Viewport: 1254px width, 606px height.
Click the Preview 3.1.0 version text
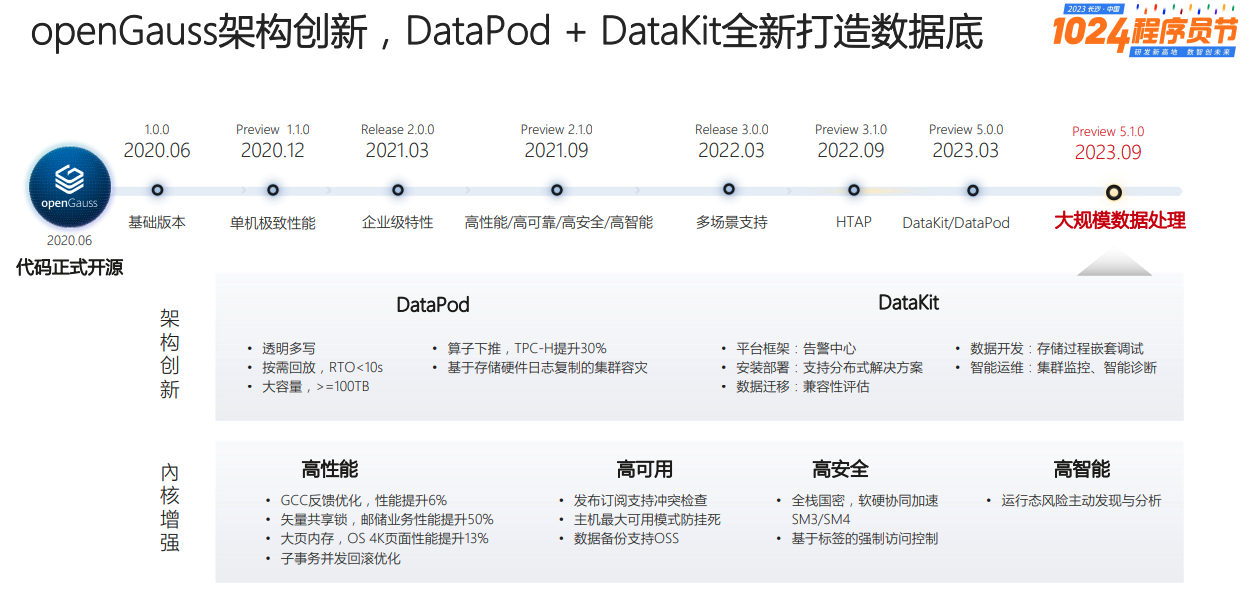[x=851, y=129]
